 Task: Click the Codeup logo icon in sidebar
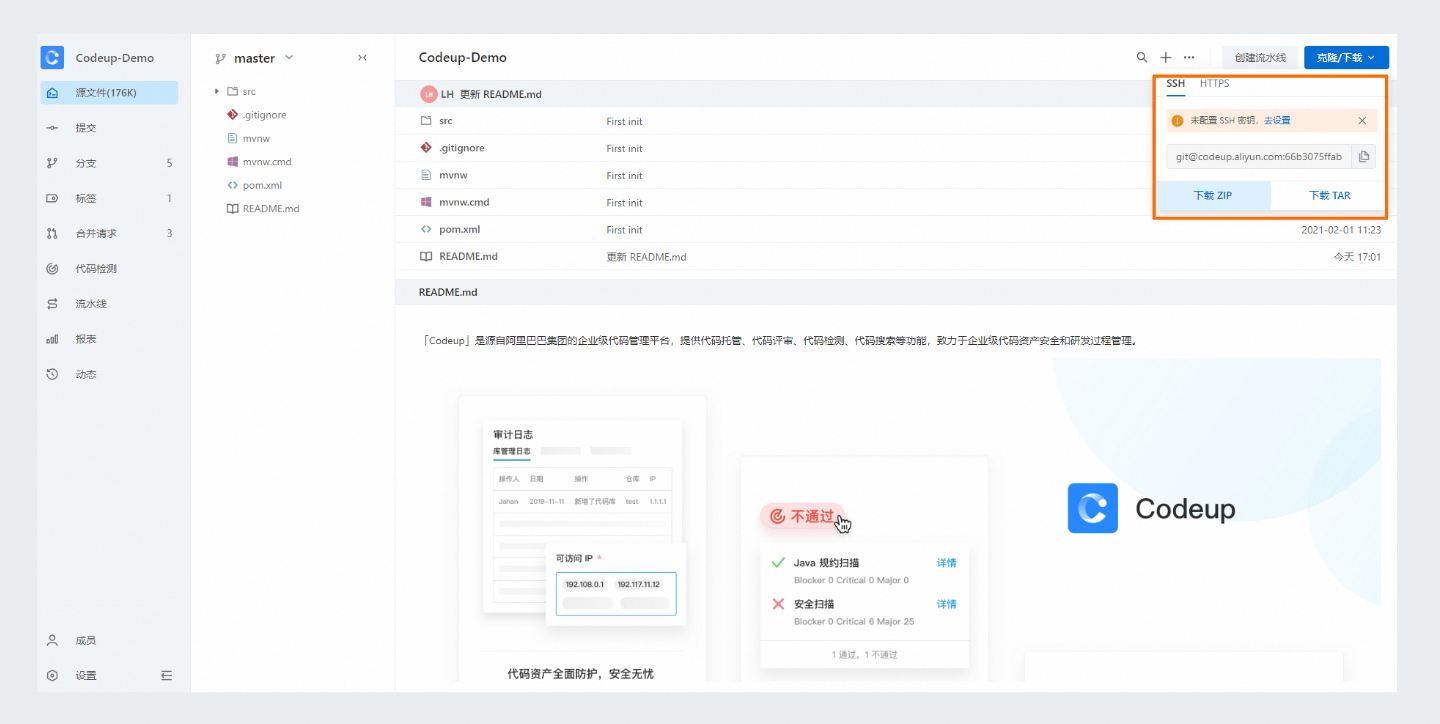[x=52, y=58]
